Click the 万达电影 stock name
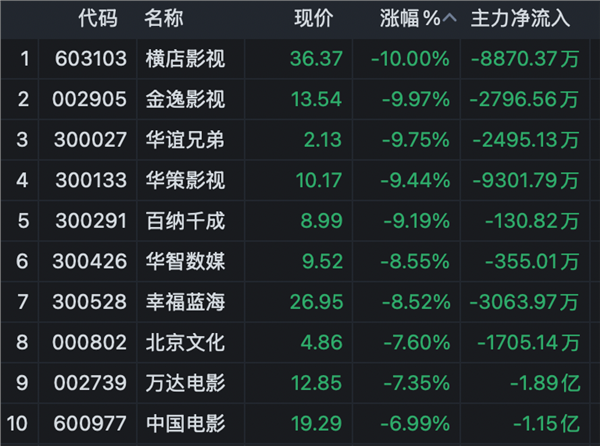The height and width of the screenshot is (446, 600). coord(185,382)
